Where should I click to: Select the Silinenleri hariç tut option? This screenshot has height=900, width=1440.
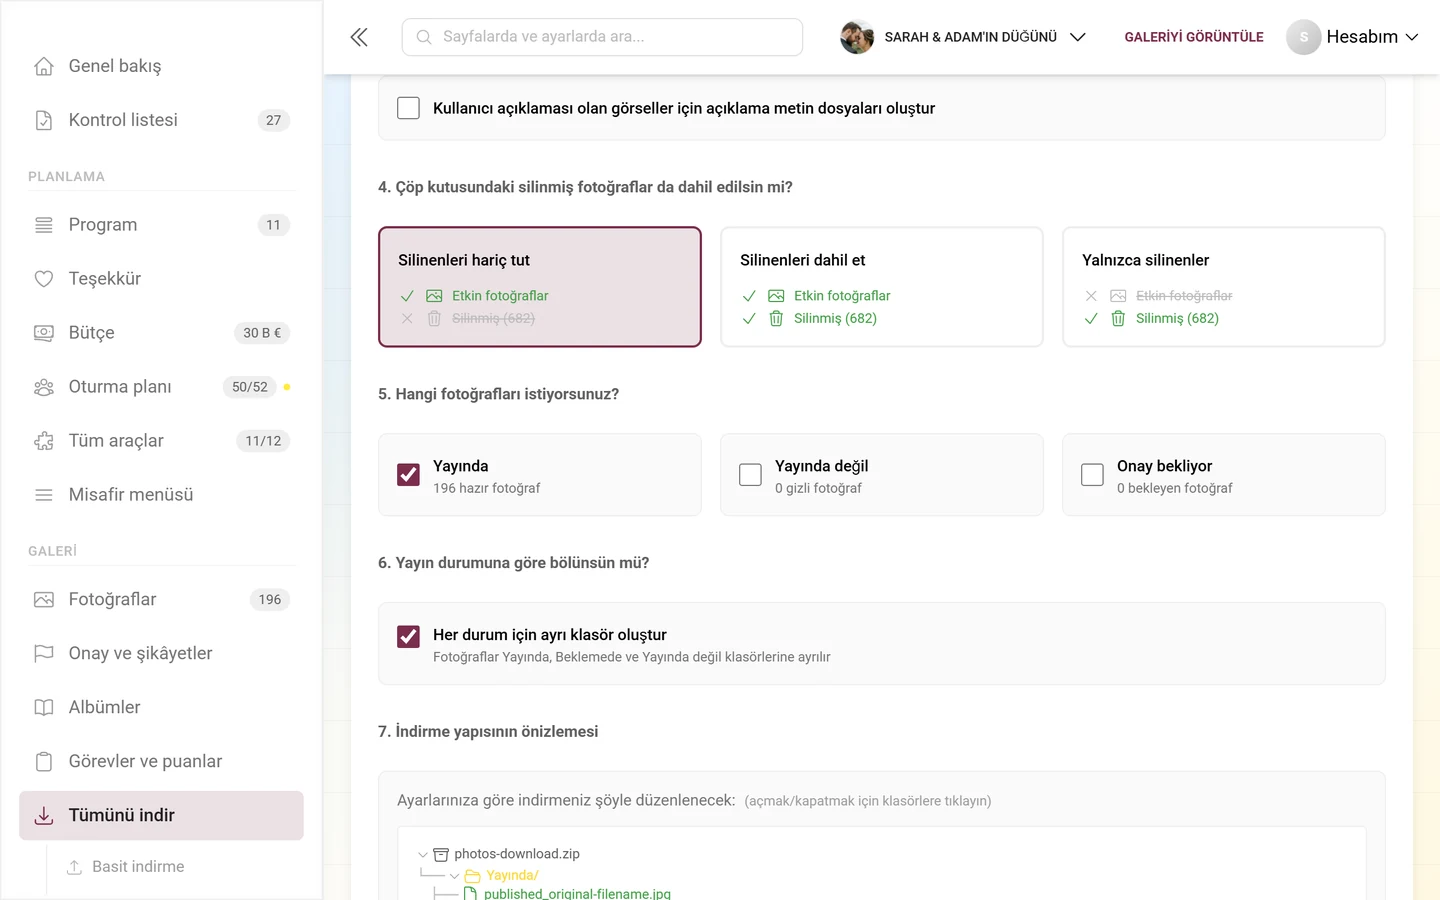540,287
